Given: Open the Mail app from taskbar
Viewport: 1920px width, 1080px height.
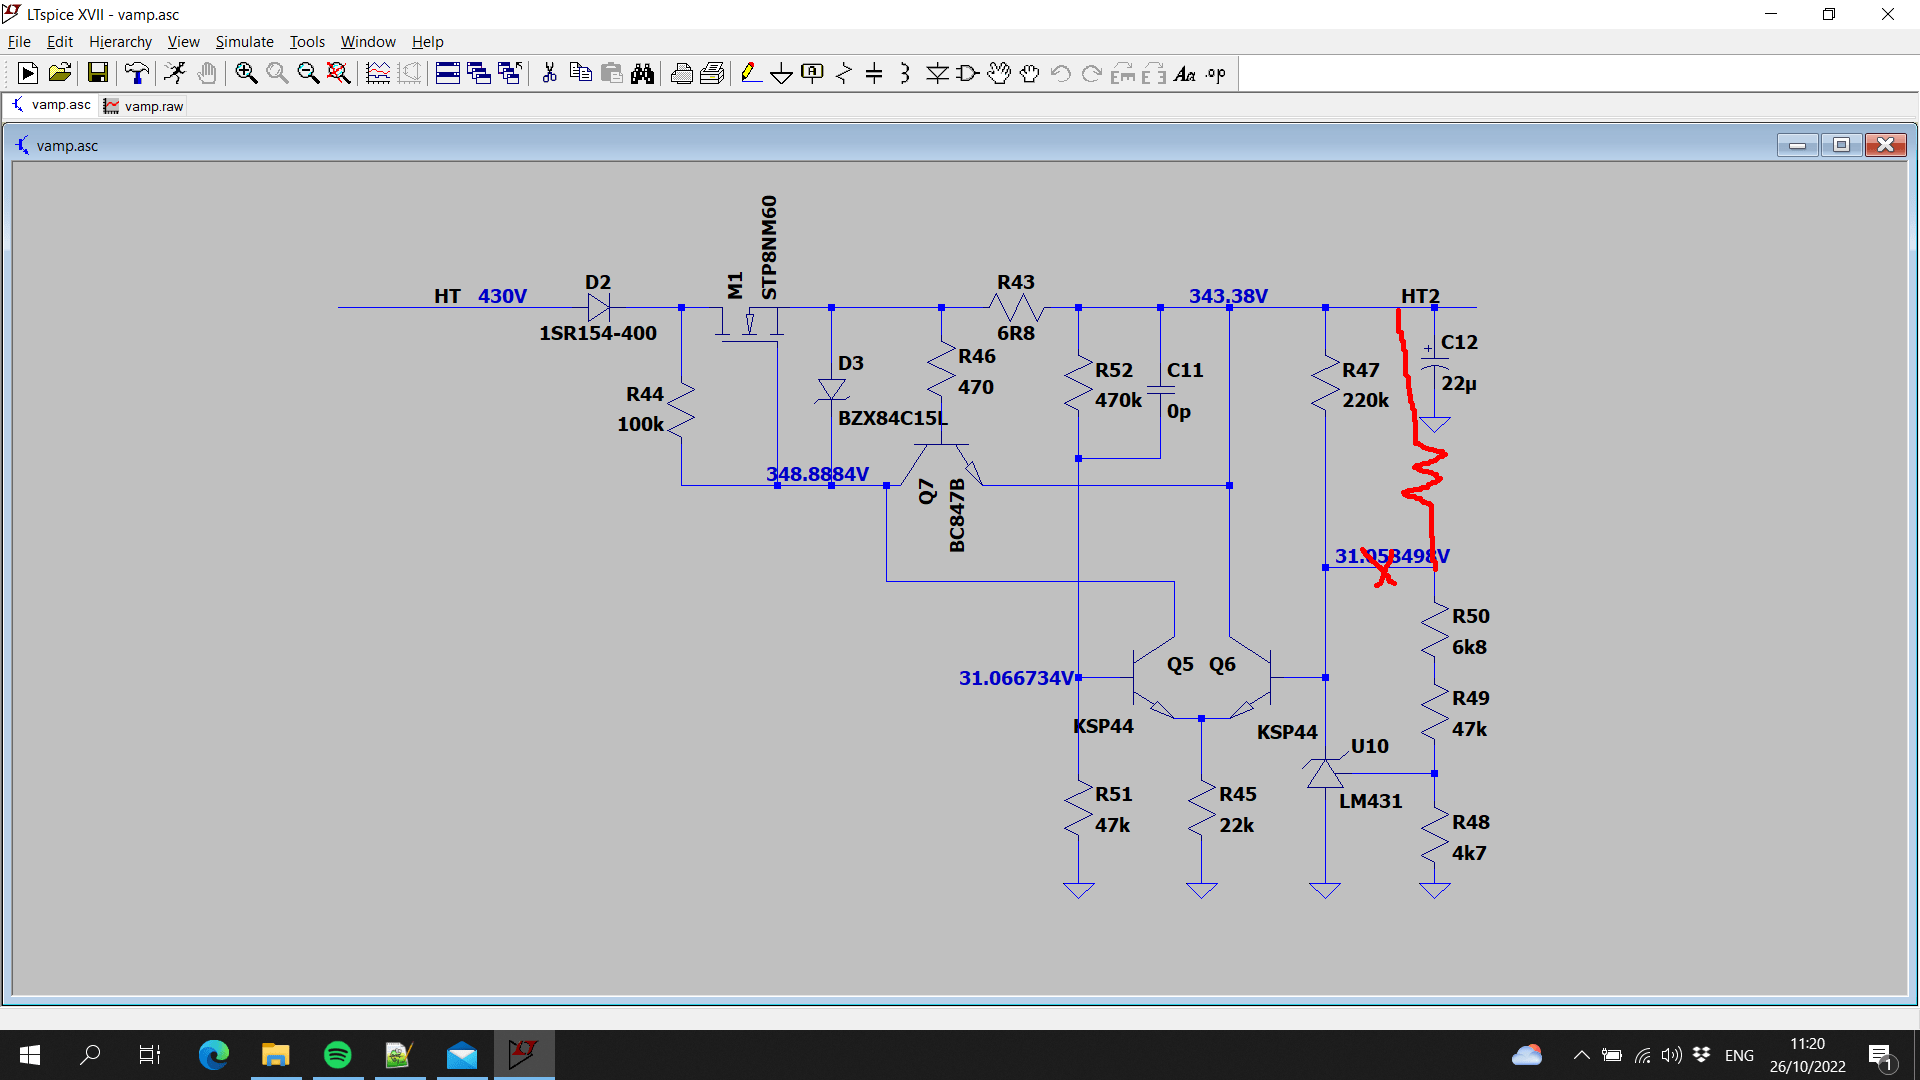Looking at the screenshot, I should tap(462, 1055).
